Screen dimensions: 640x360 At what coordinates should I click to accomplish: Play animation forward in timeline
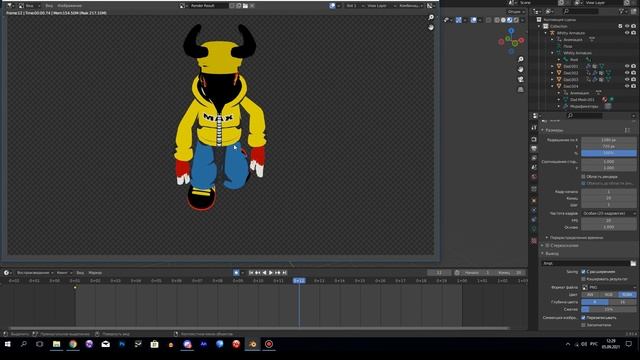(271, 273)
